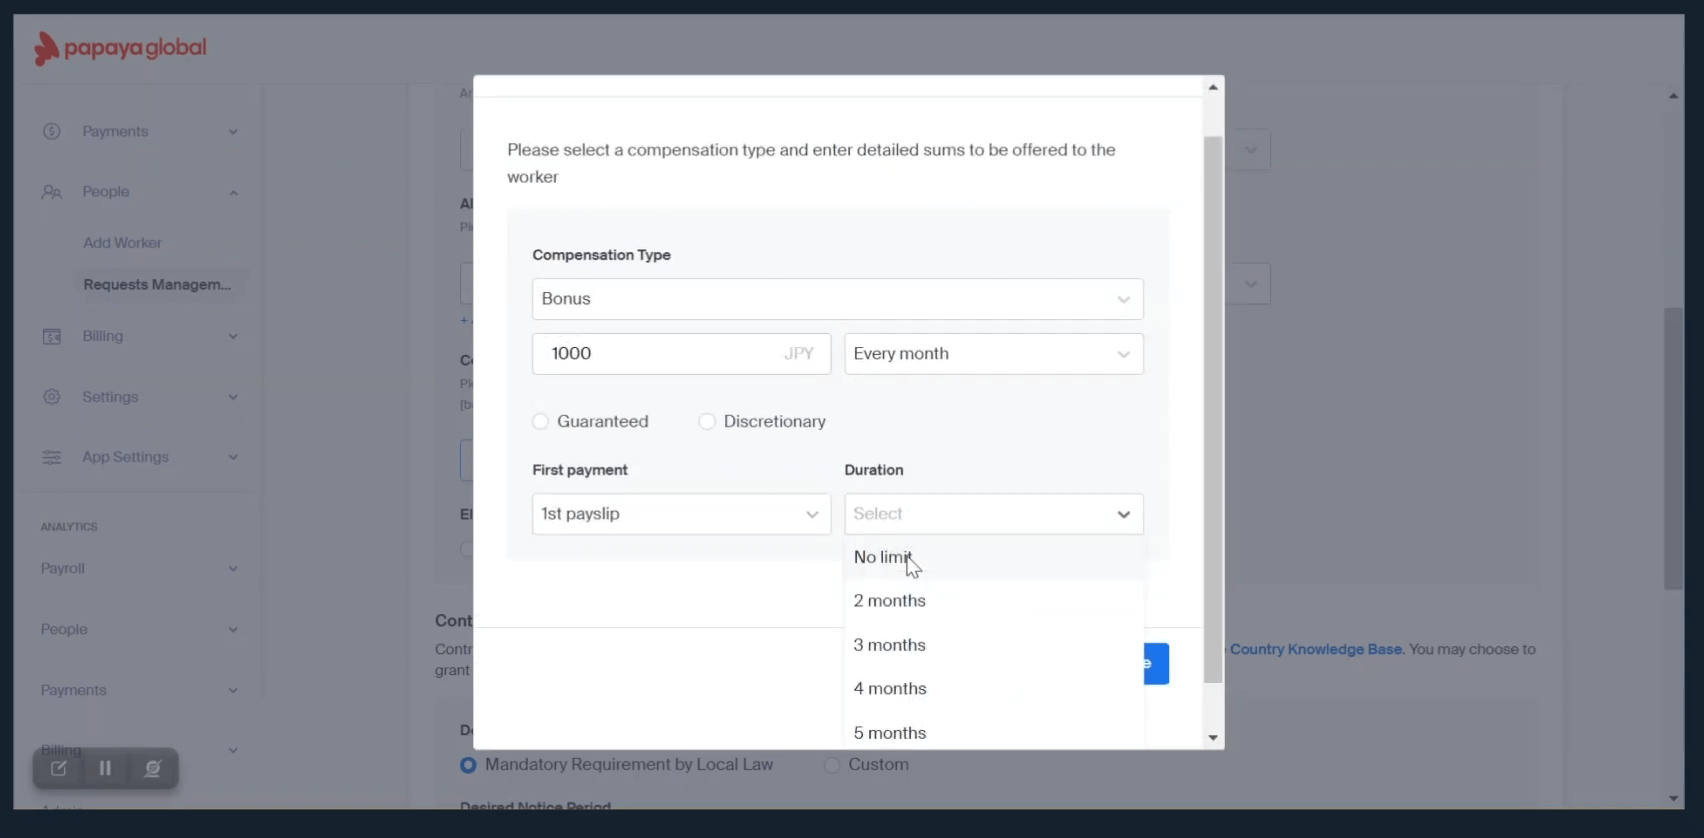This screenshot has width=1704, height=838.
Task: Select the Discretionary radio option
Action: coord(707,421)
